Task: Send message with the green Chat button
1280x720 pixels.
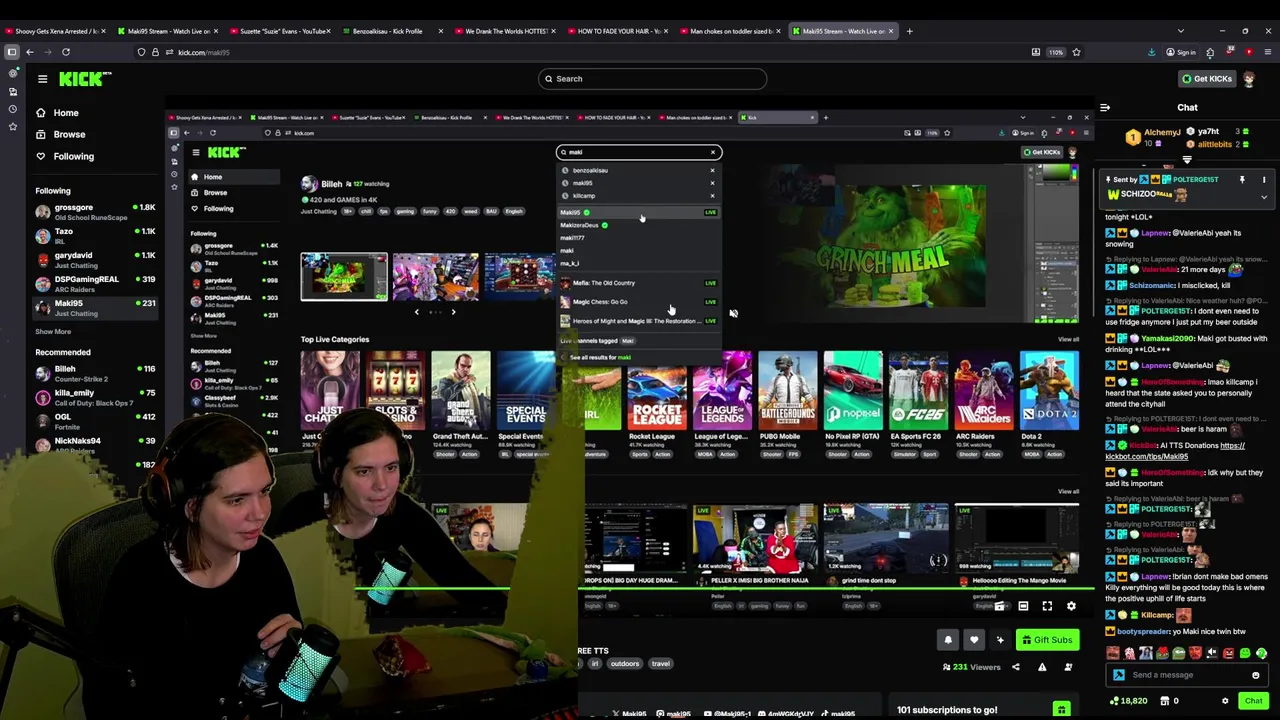Action: pyautogui.click(x=1253, y=701)
